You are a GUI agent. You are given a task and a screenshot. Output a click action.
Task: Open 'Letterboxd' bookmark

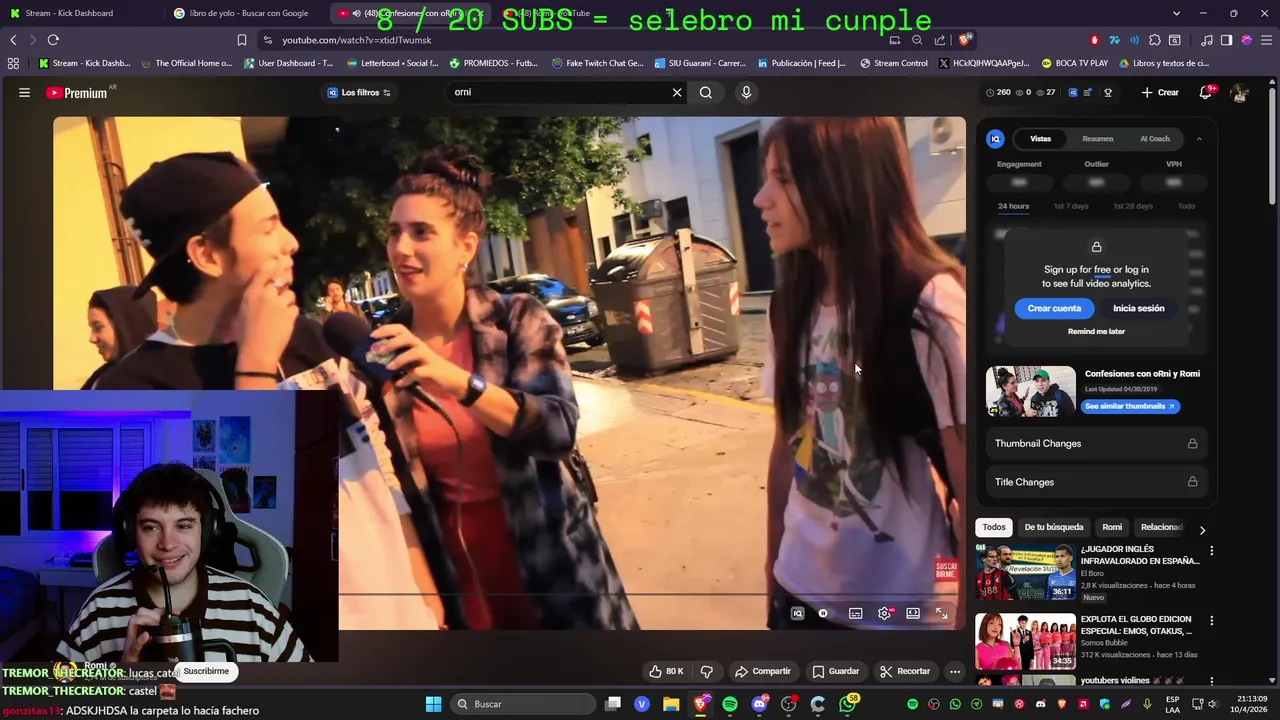coord(392,63)
